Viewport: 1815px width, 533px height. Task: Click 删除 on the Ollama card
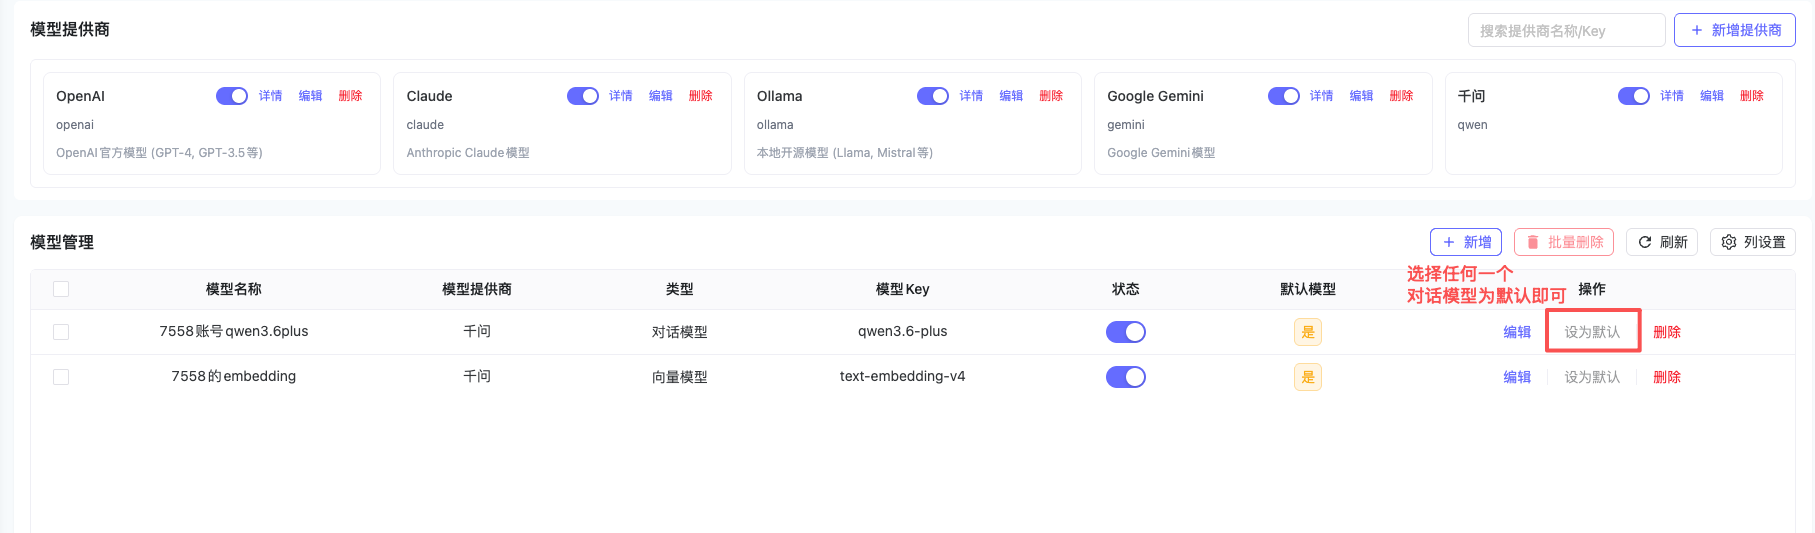(1051, 96)
